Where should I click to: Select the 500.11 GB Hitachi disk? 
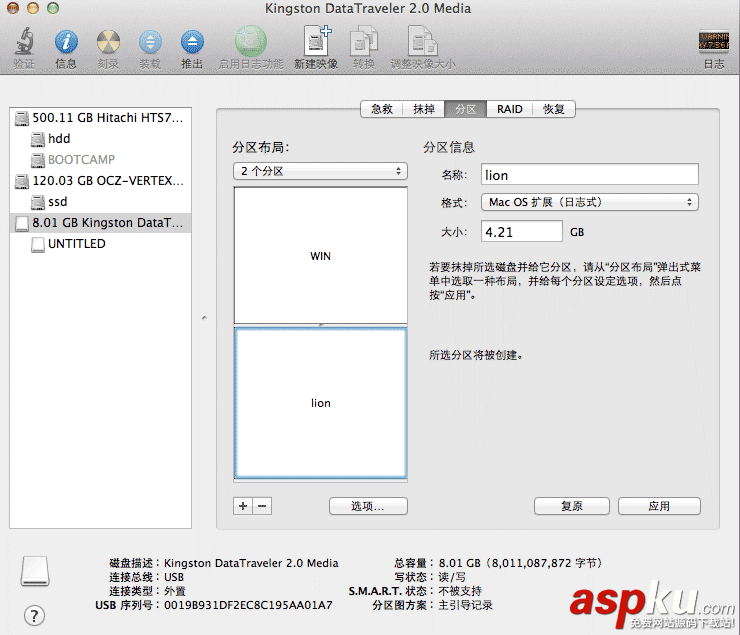coord(100,117)
